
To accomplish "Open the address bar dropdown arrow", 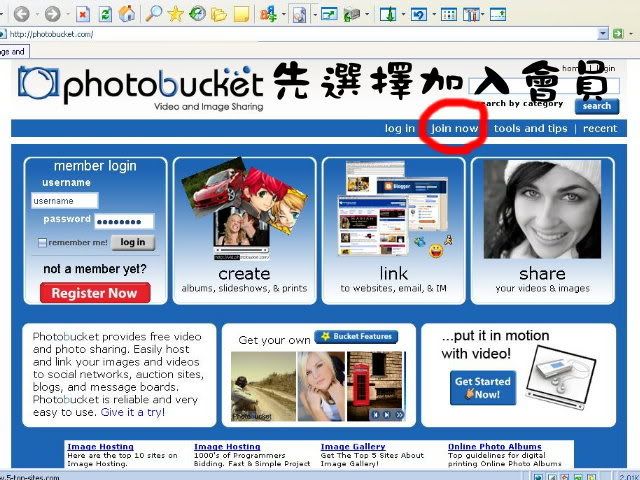I will [x=603, y=33].
